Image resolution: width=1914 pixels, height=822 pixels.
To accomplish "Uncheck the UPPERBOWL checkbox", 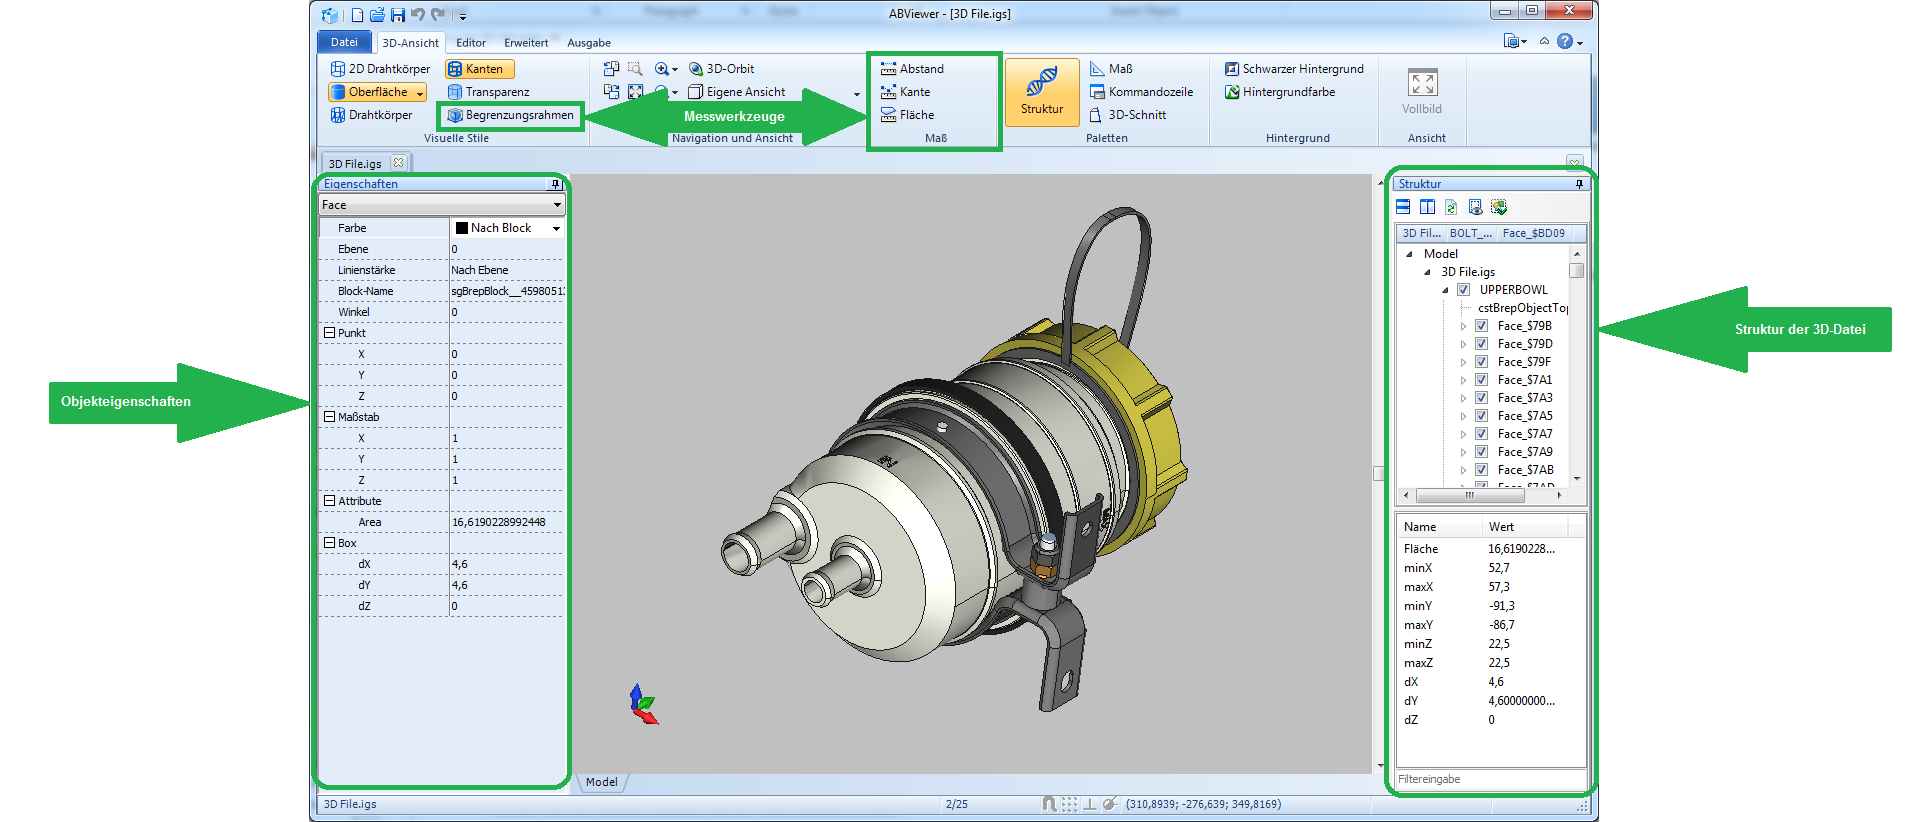I will click(1463, 290).
